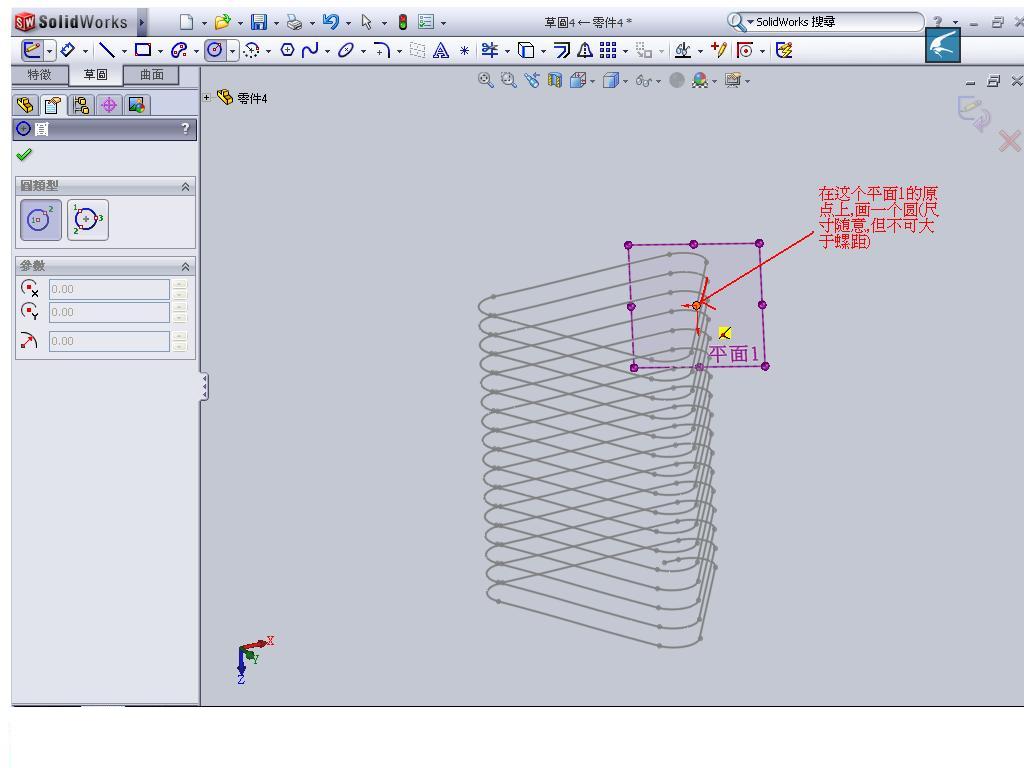Open the Options checklist icon
The image size is (1024, 768).
[426, 22]
